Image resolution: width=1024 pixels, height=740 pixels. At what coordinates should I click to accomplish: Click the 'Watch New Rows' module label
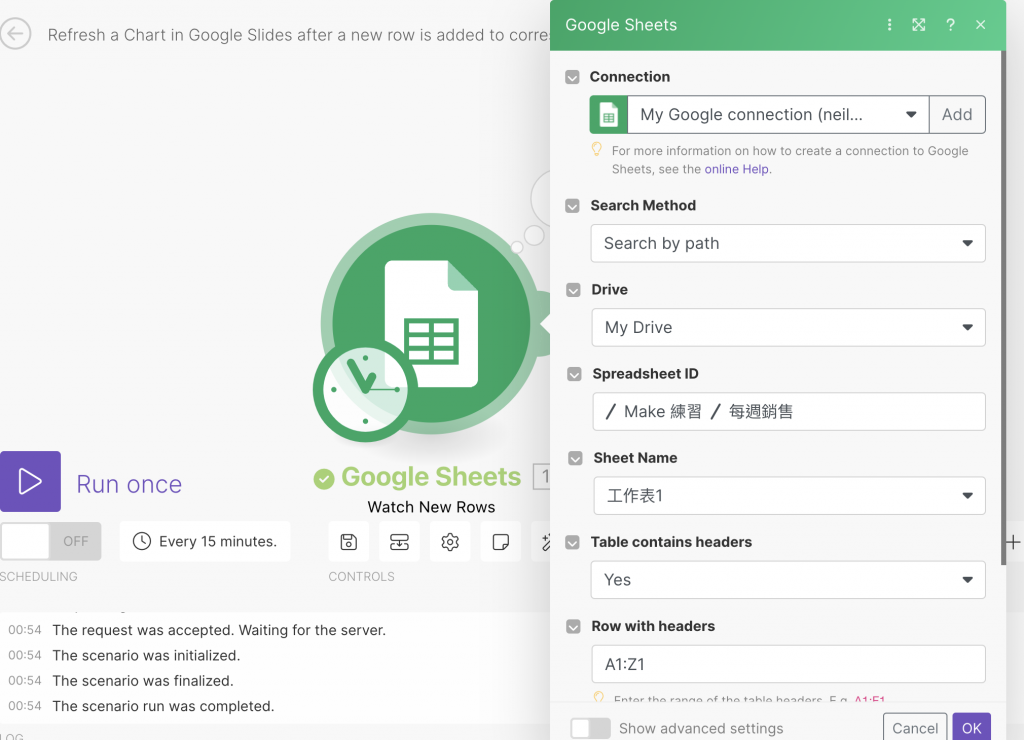tap(431, 507)
